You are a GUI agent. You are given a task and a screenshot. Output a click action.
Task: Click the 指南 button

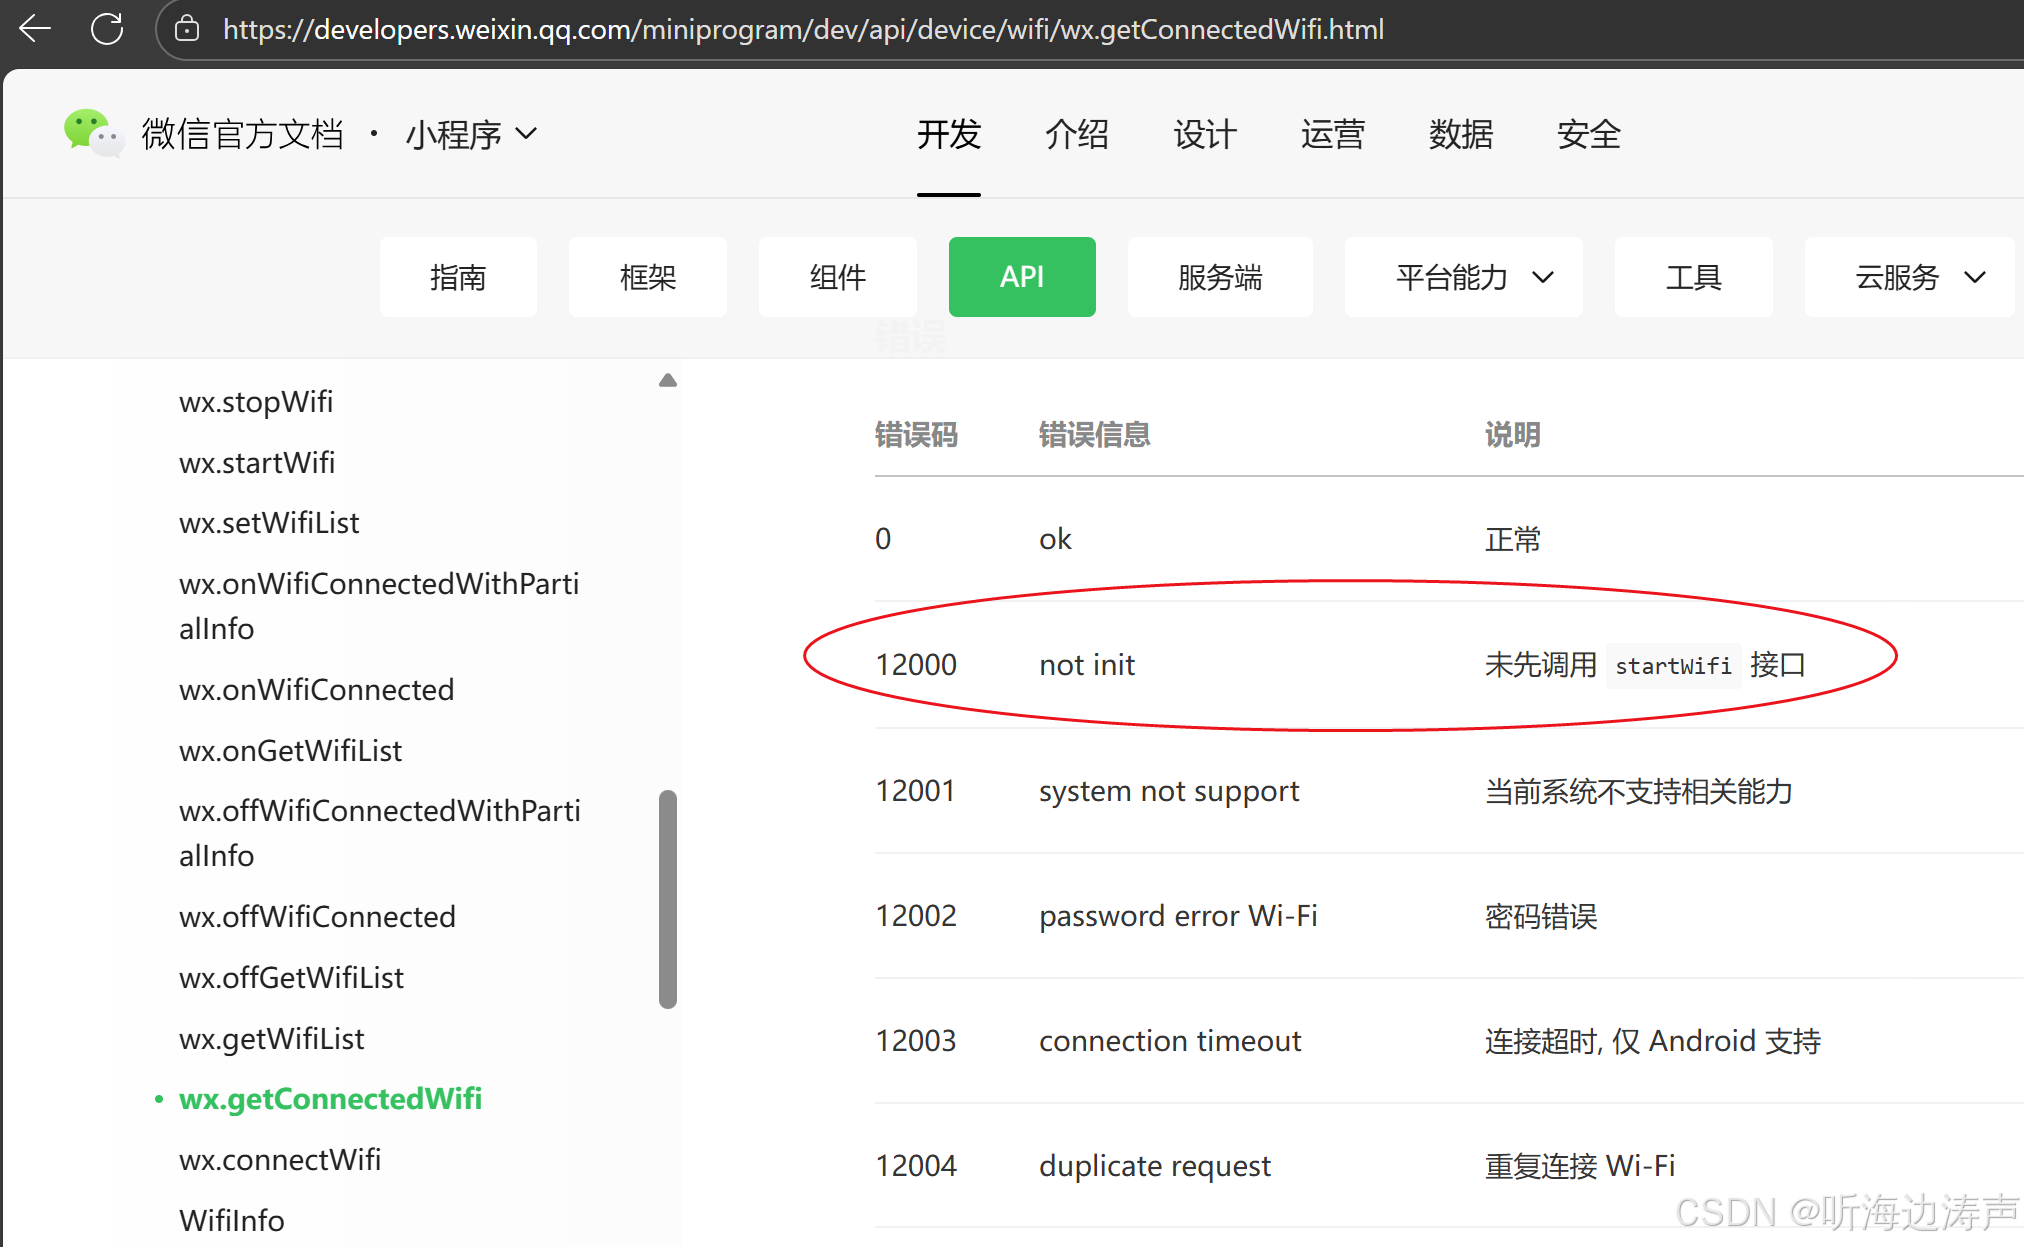coord(458,277)
